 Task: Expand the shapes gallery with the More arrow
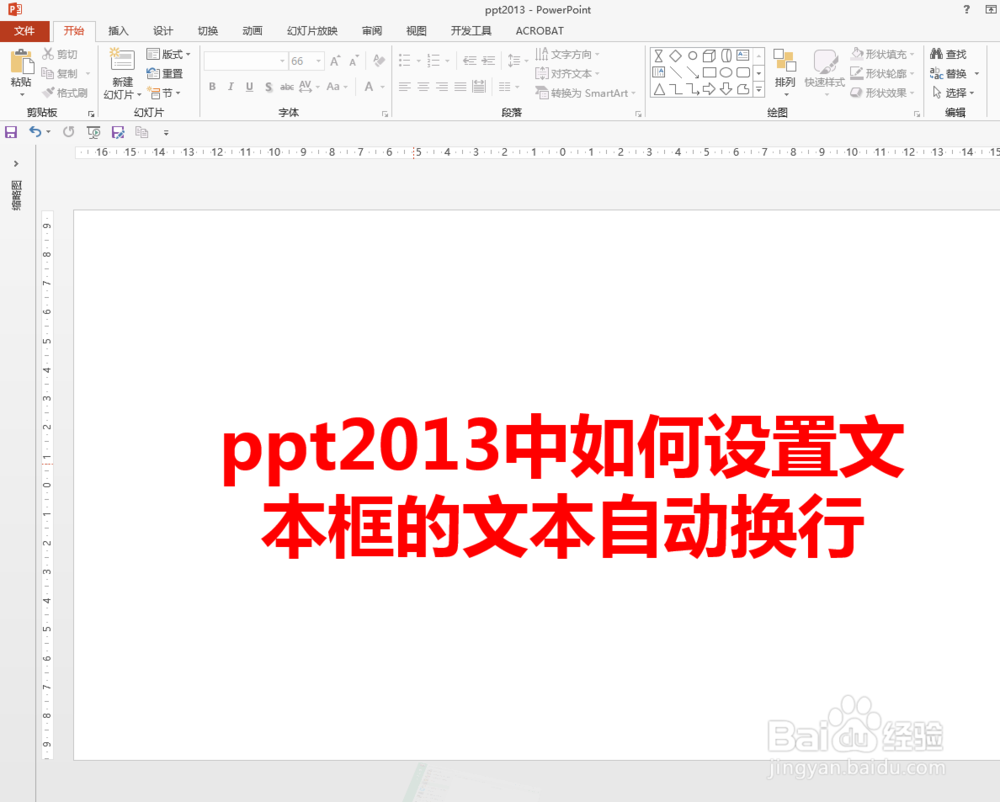(759, 90)
